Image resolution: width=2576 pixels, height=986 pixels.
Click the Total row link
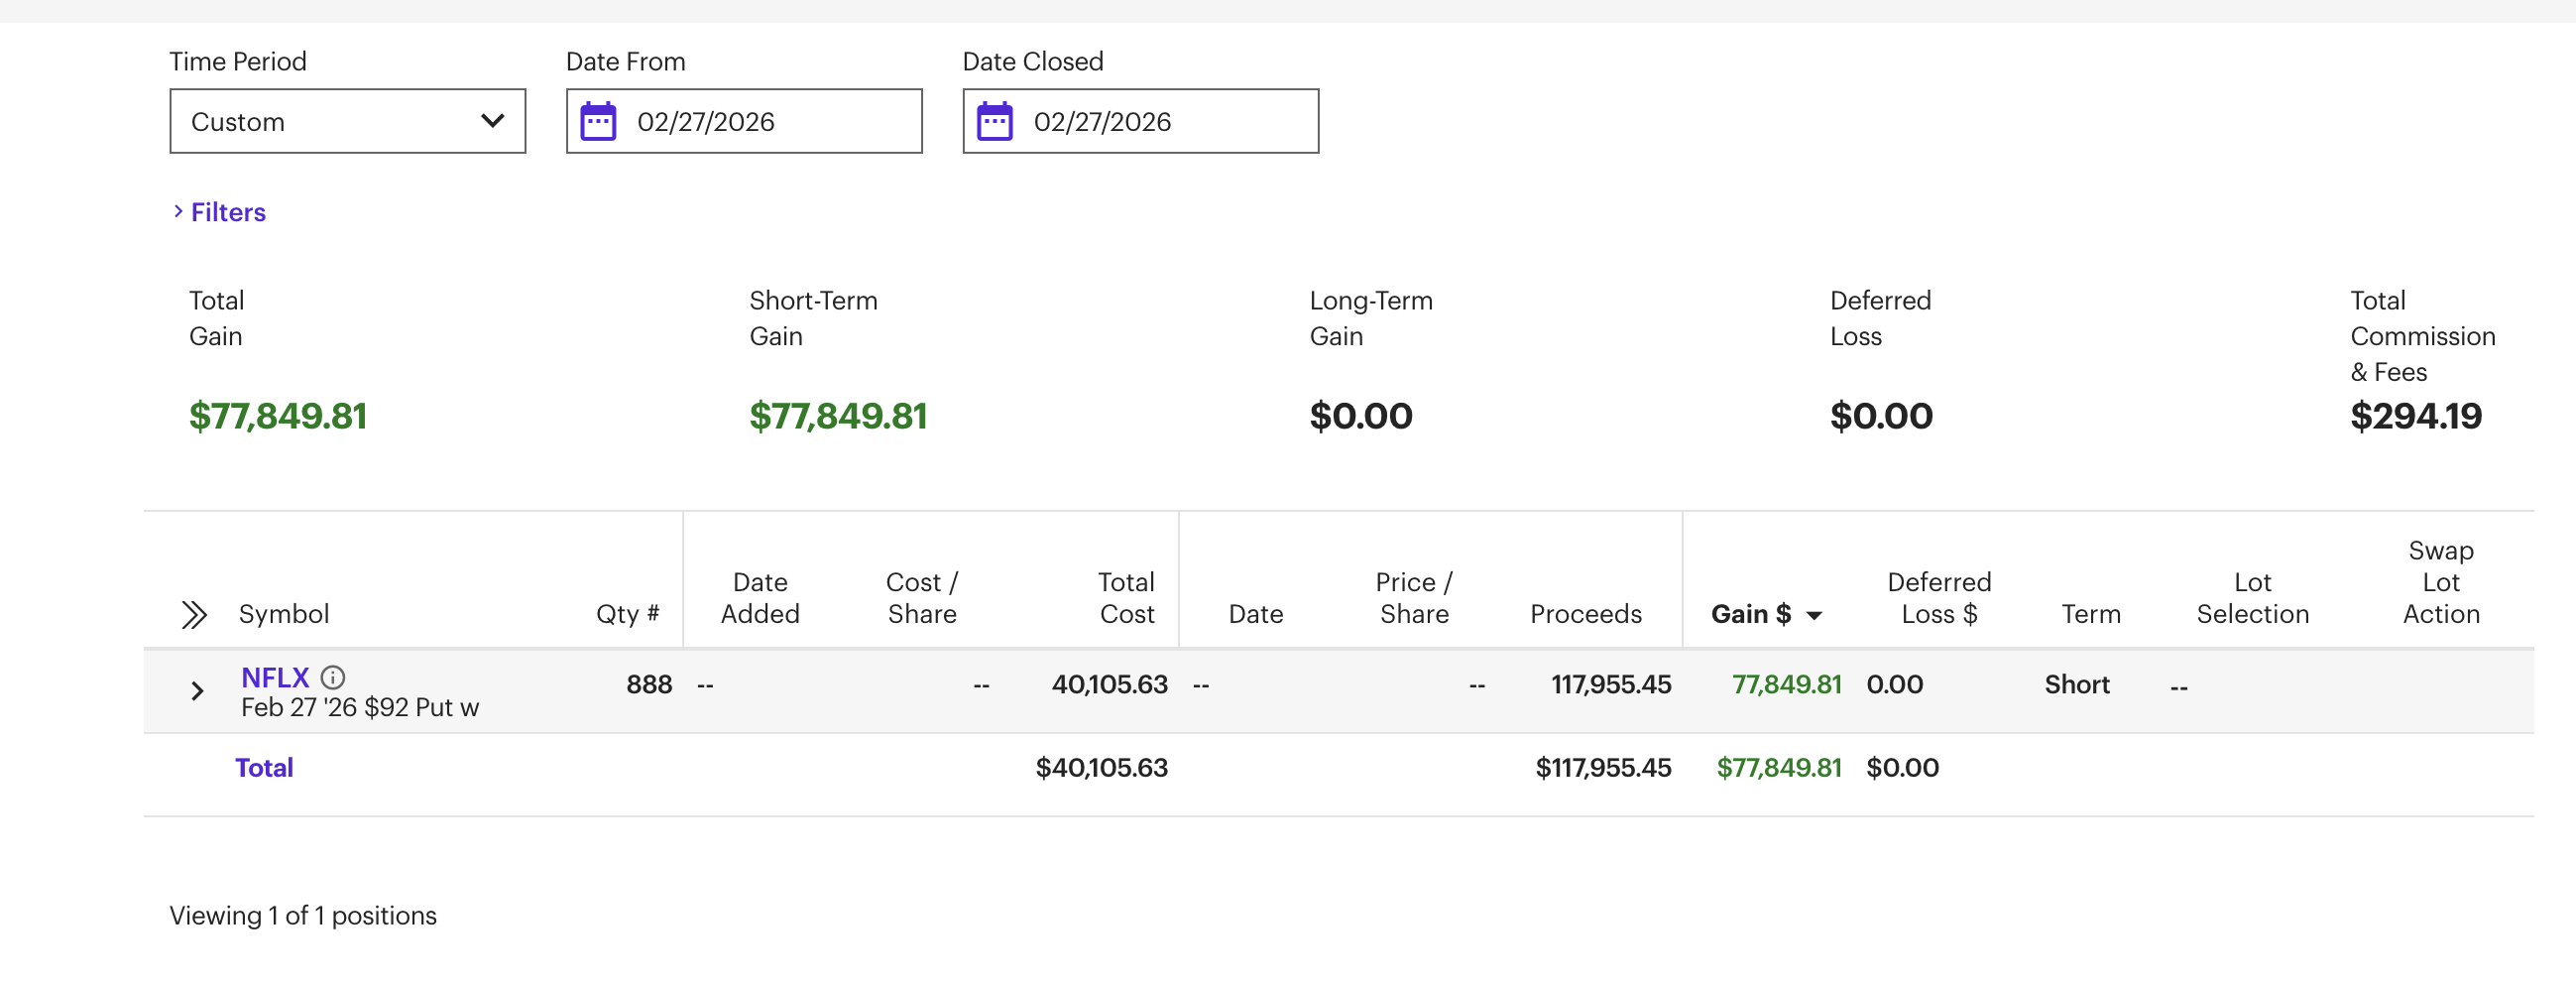(264, 767)
